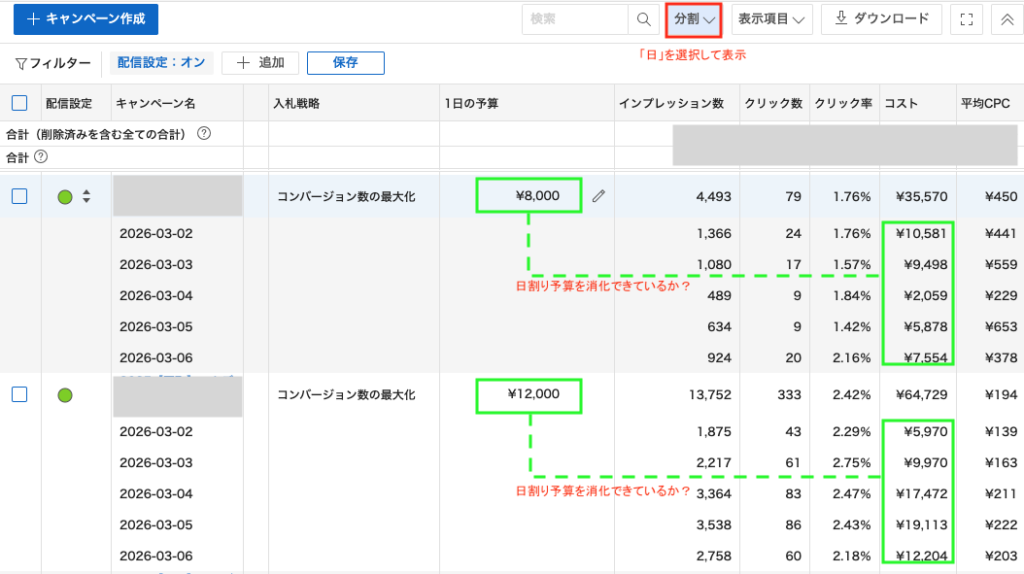Toggle fullscreen view icon
1024x574 pixels.
coord(967,20)
